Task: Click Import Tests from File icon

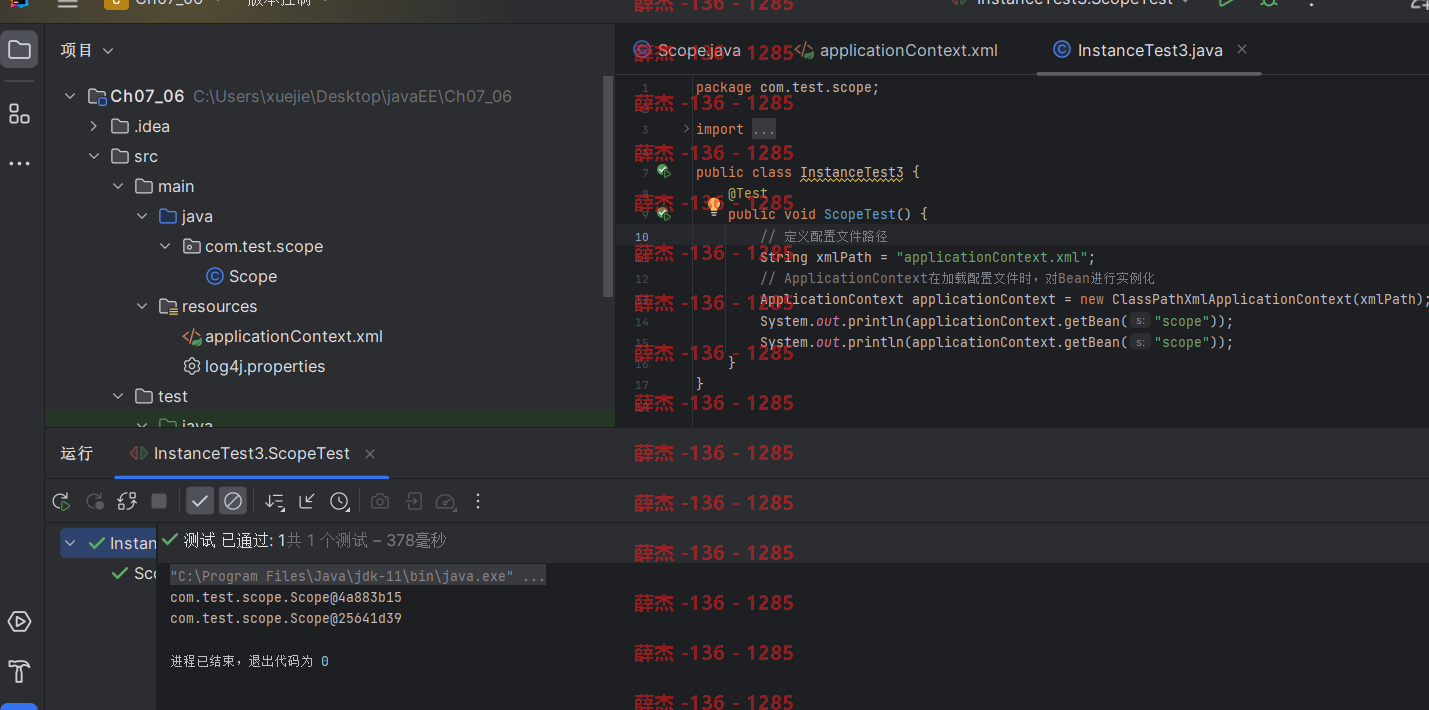Action: coord(307,501)
